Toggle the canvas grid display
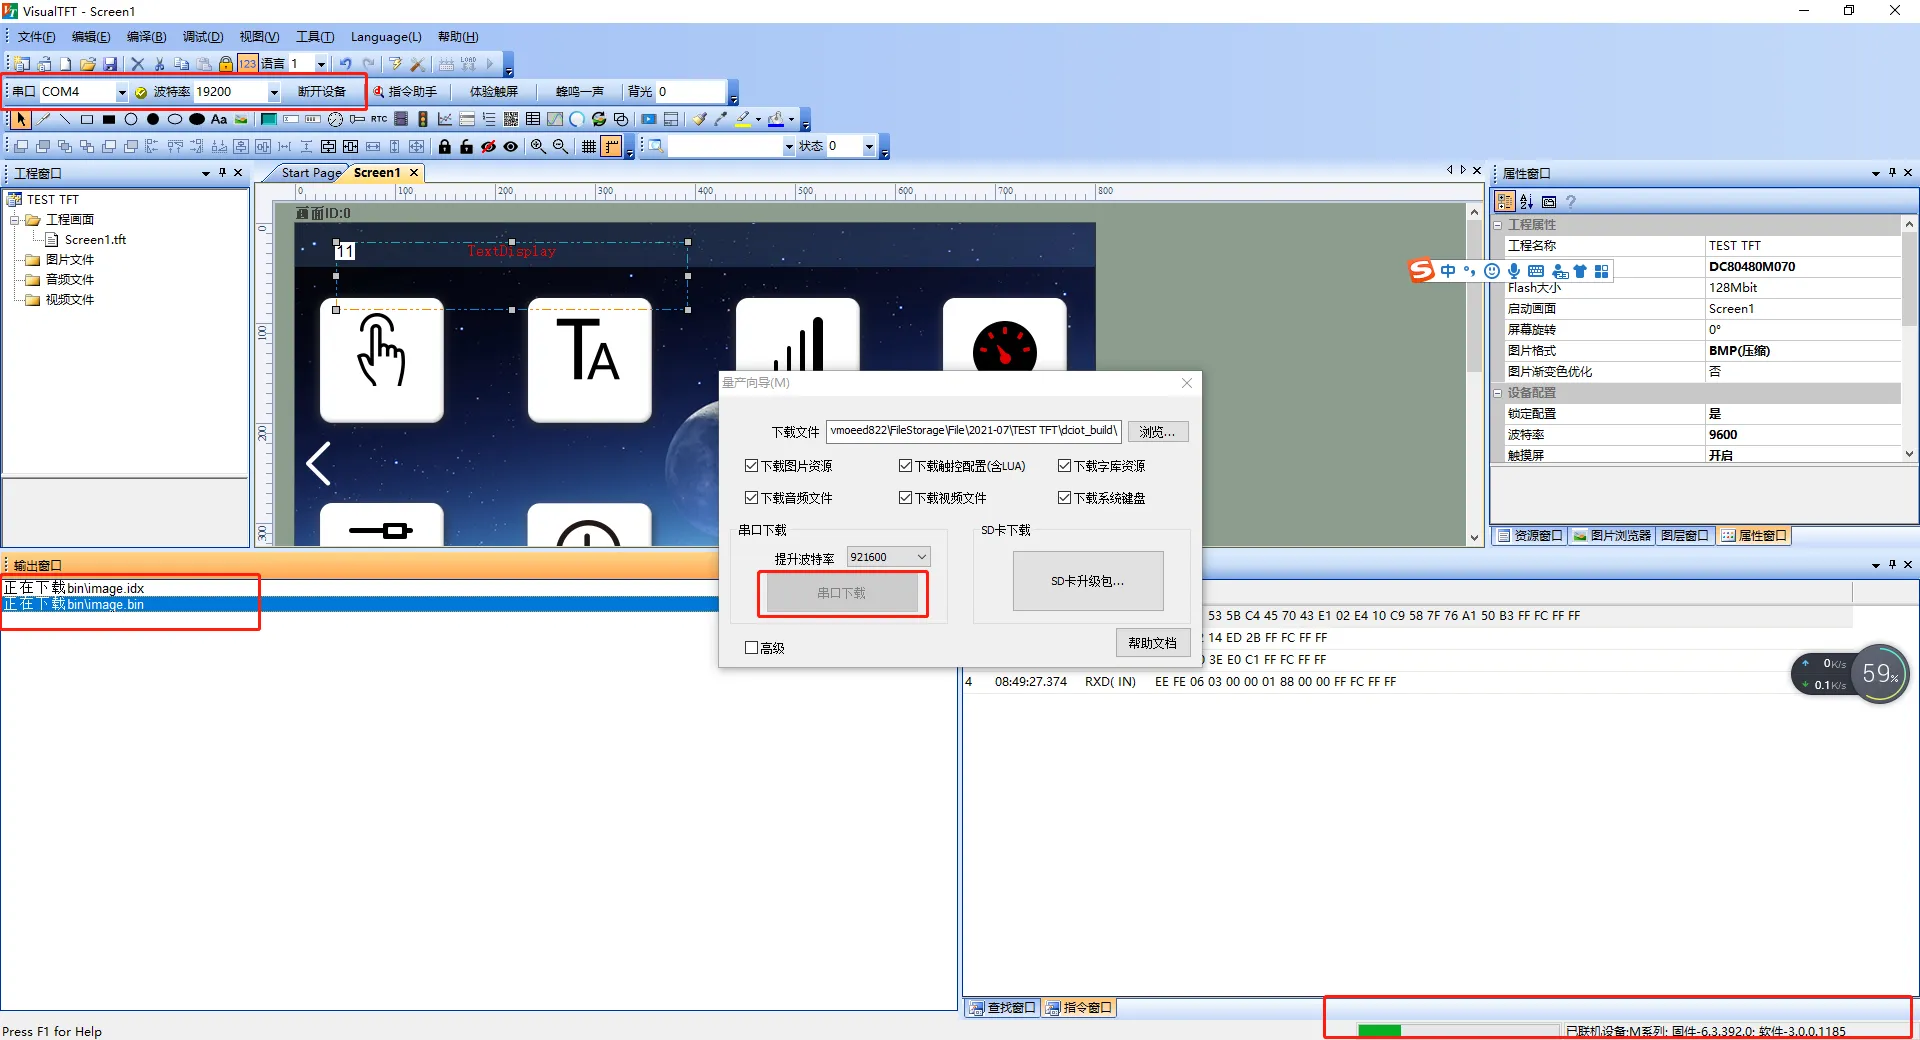This screenshot has width=1920, height=1040. pyautogui.click(x=589, y=146)
